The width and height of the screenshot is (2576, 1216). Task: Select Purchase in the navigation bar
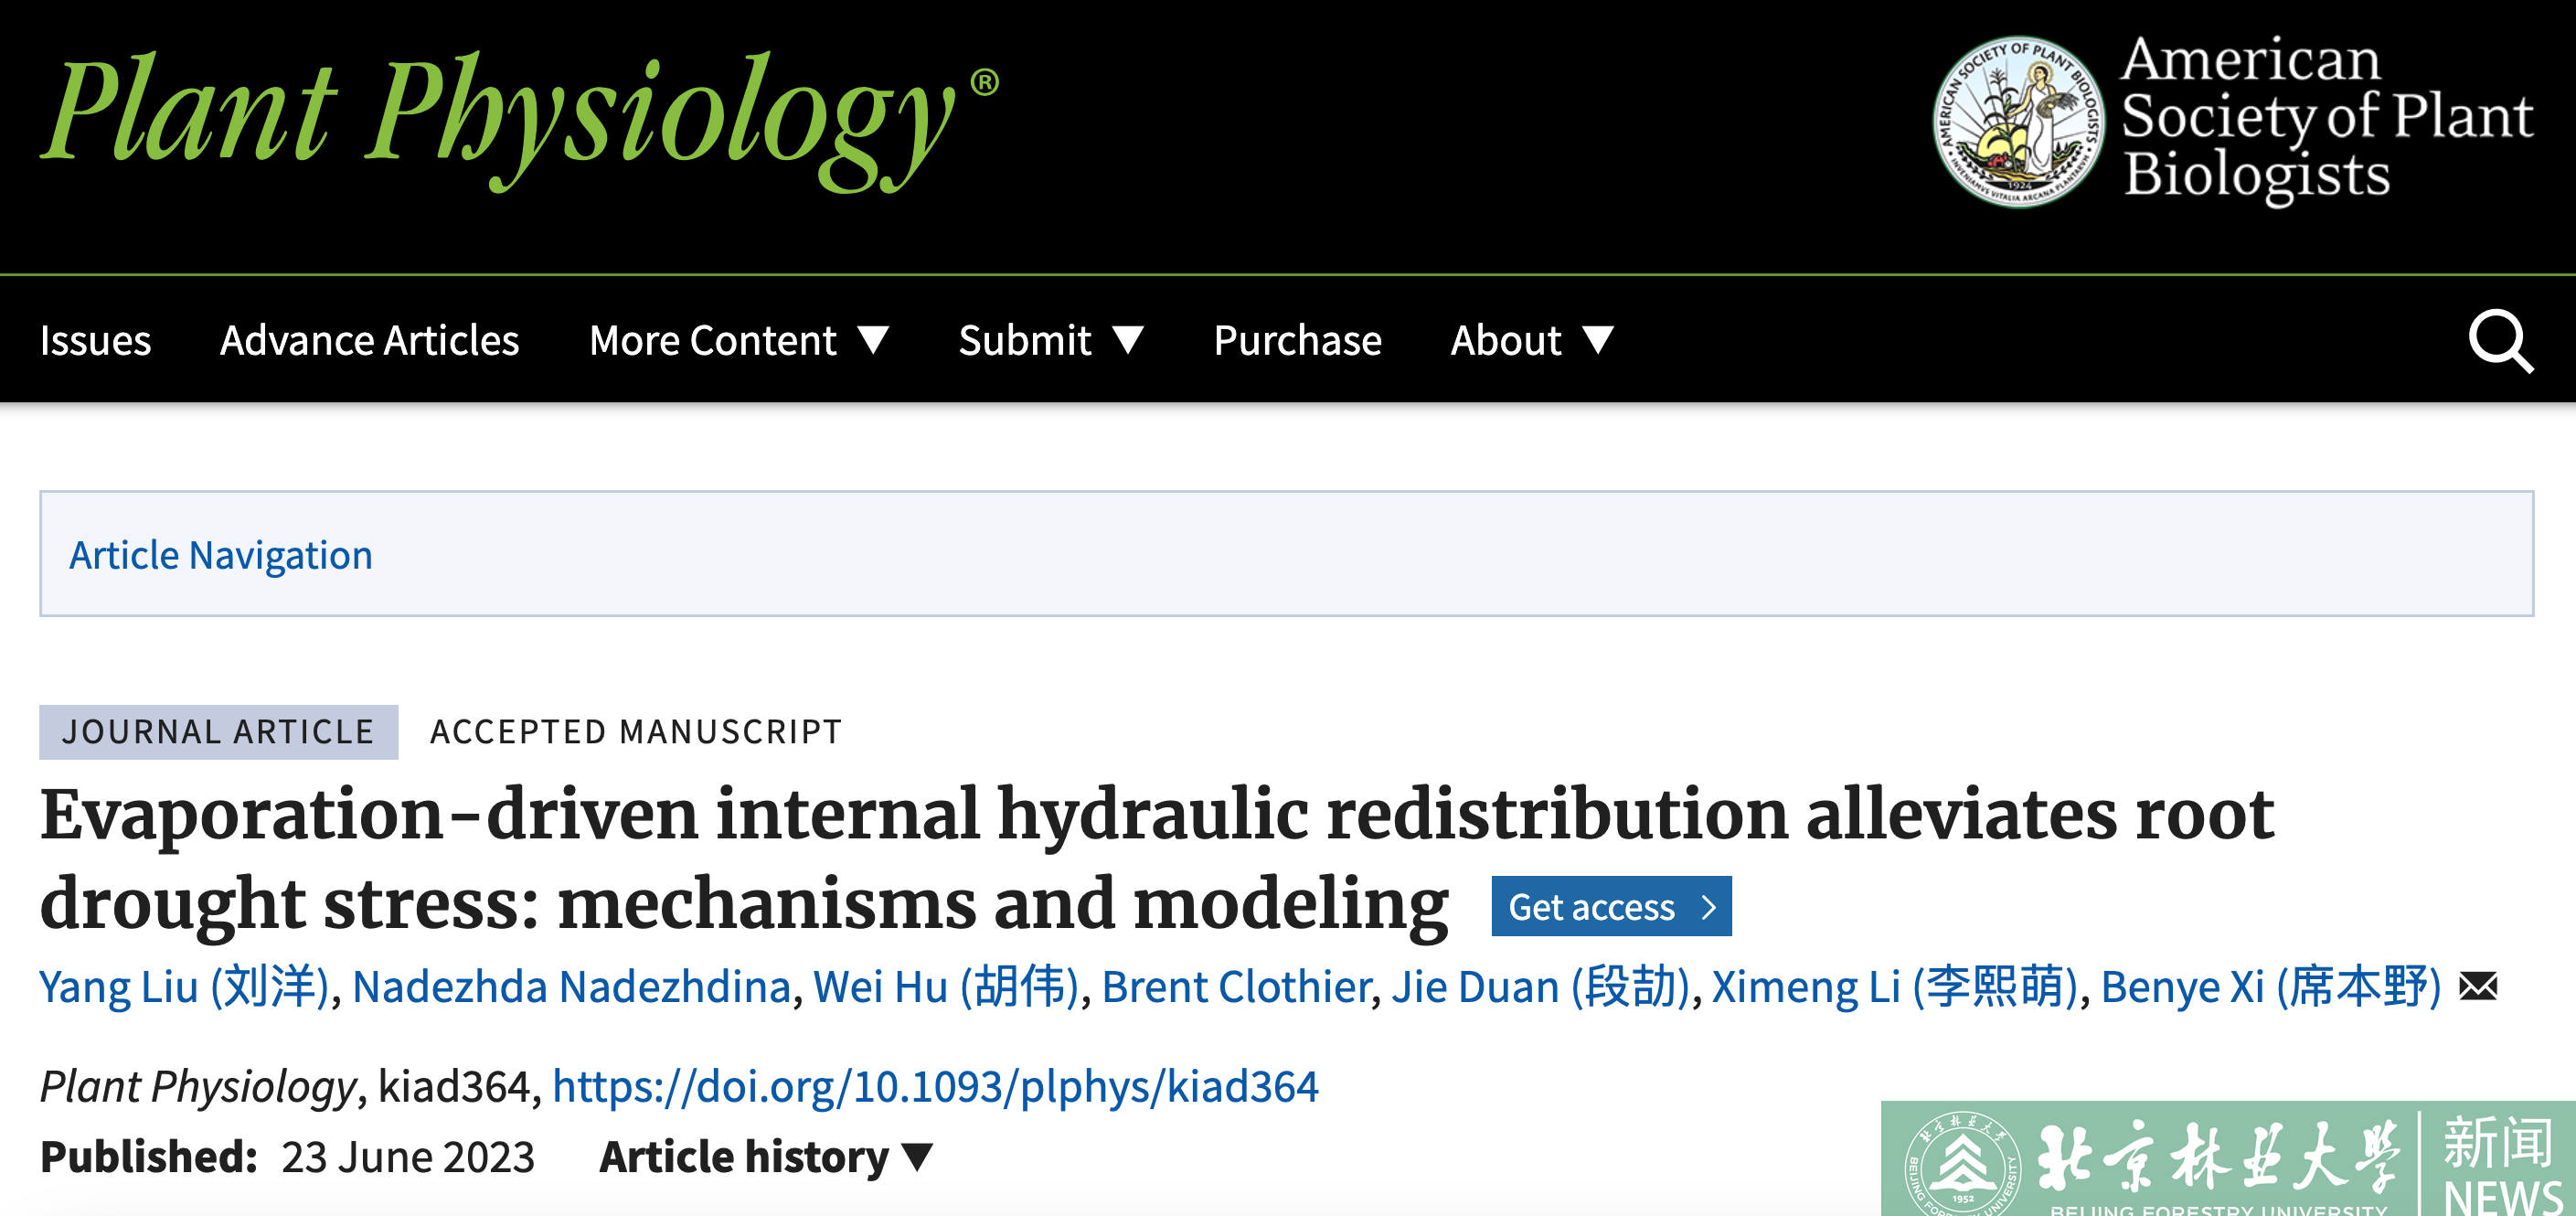point(1297,341)
